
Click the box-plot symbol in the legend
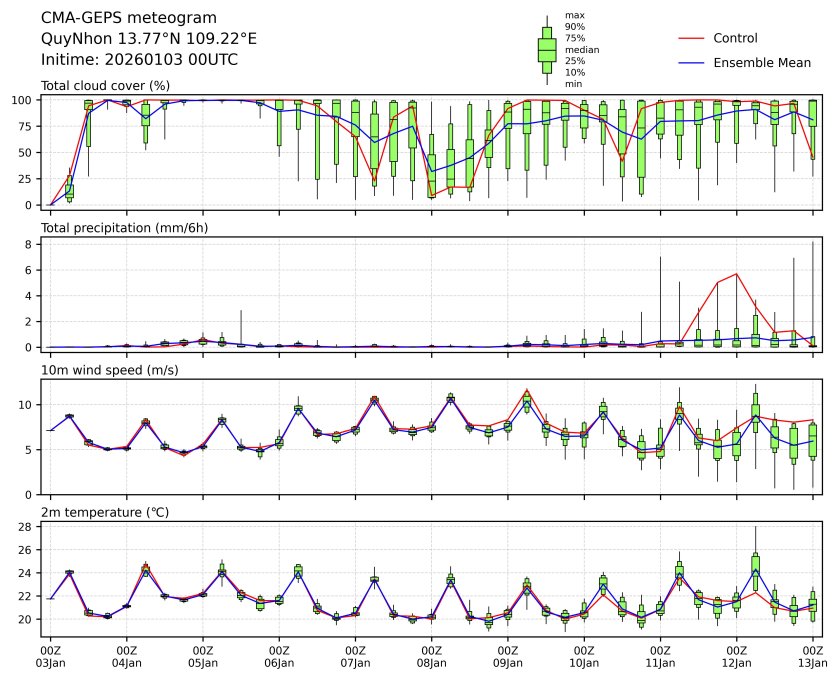tap(547, 49)
